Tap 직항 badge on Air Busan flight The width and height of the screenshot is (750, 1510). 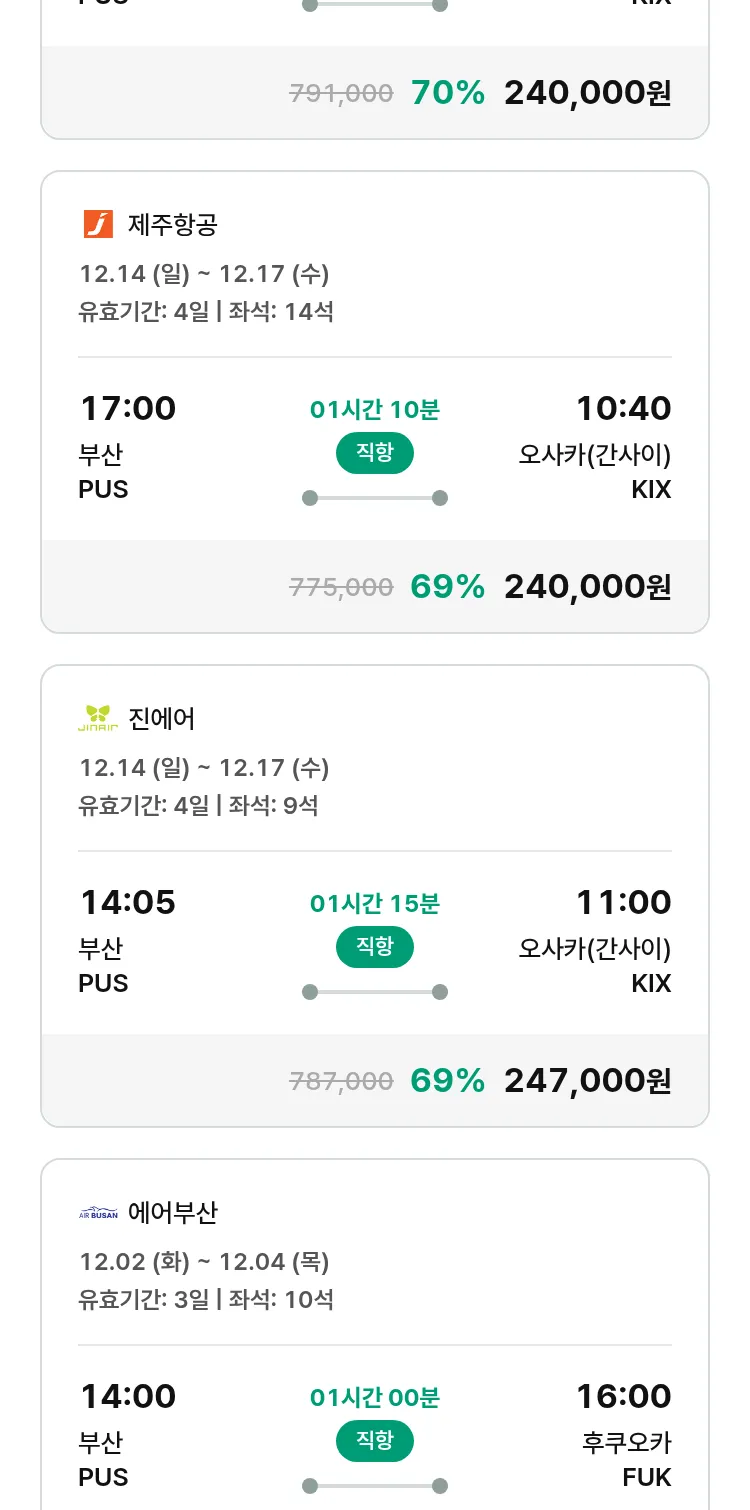click(x=374, y=1441)
